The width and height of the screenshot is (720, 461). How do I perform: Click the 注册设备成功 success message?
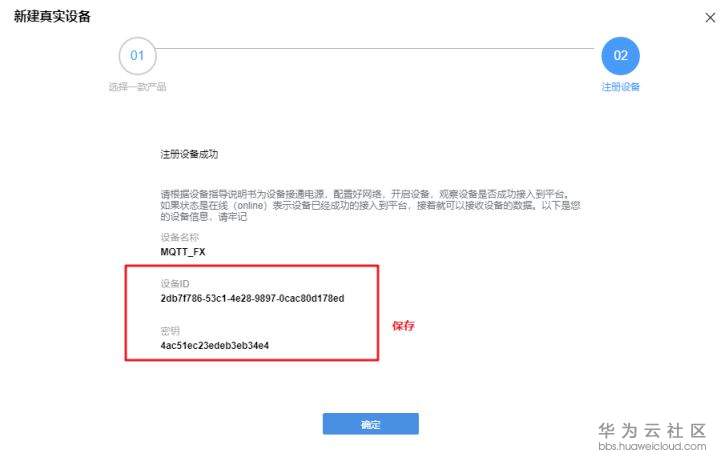point(189,154)
